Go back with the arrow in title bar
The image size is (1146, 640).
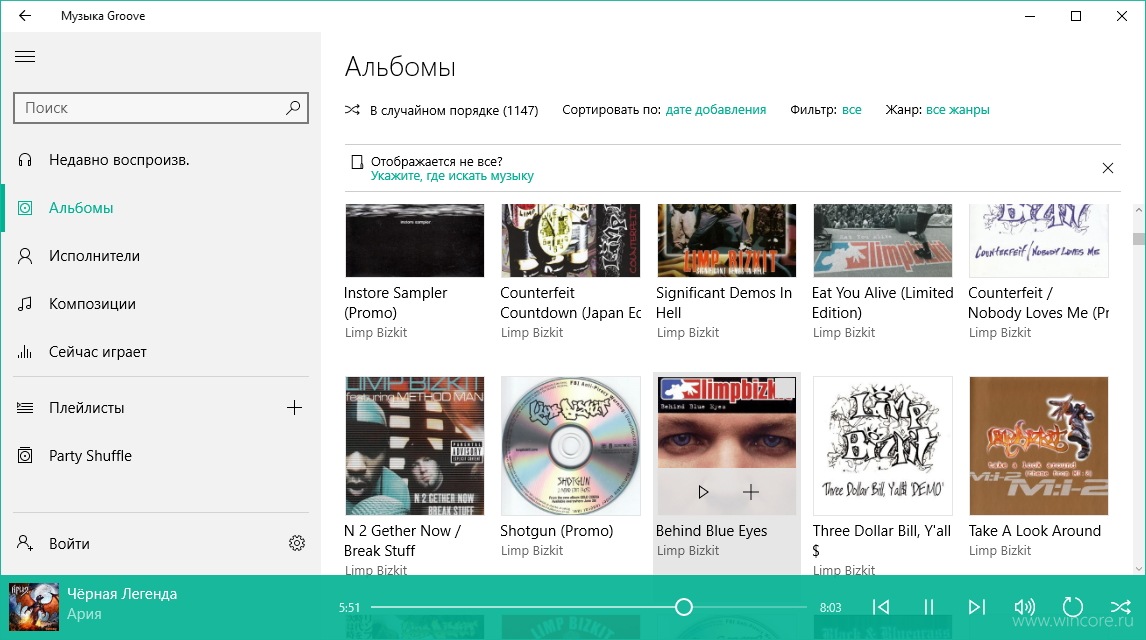tap(25, 15)
